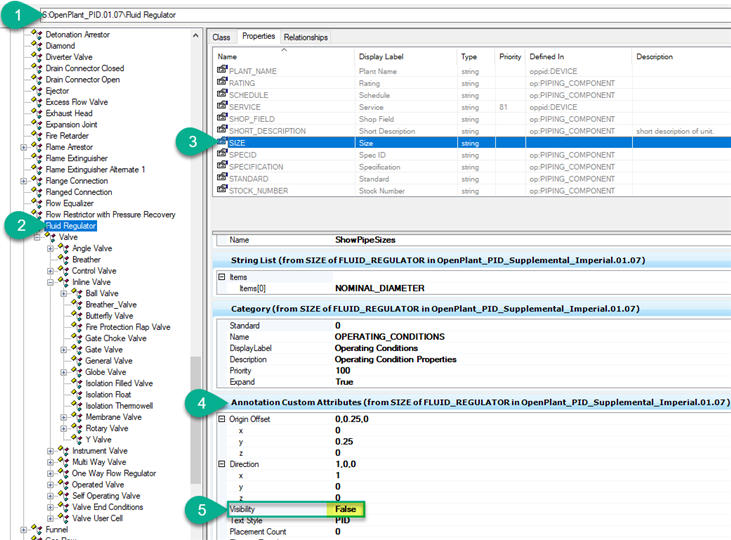Click the Y Valve class icon

[x=77, y=439]
